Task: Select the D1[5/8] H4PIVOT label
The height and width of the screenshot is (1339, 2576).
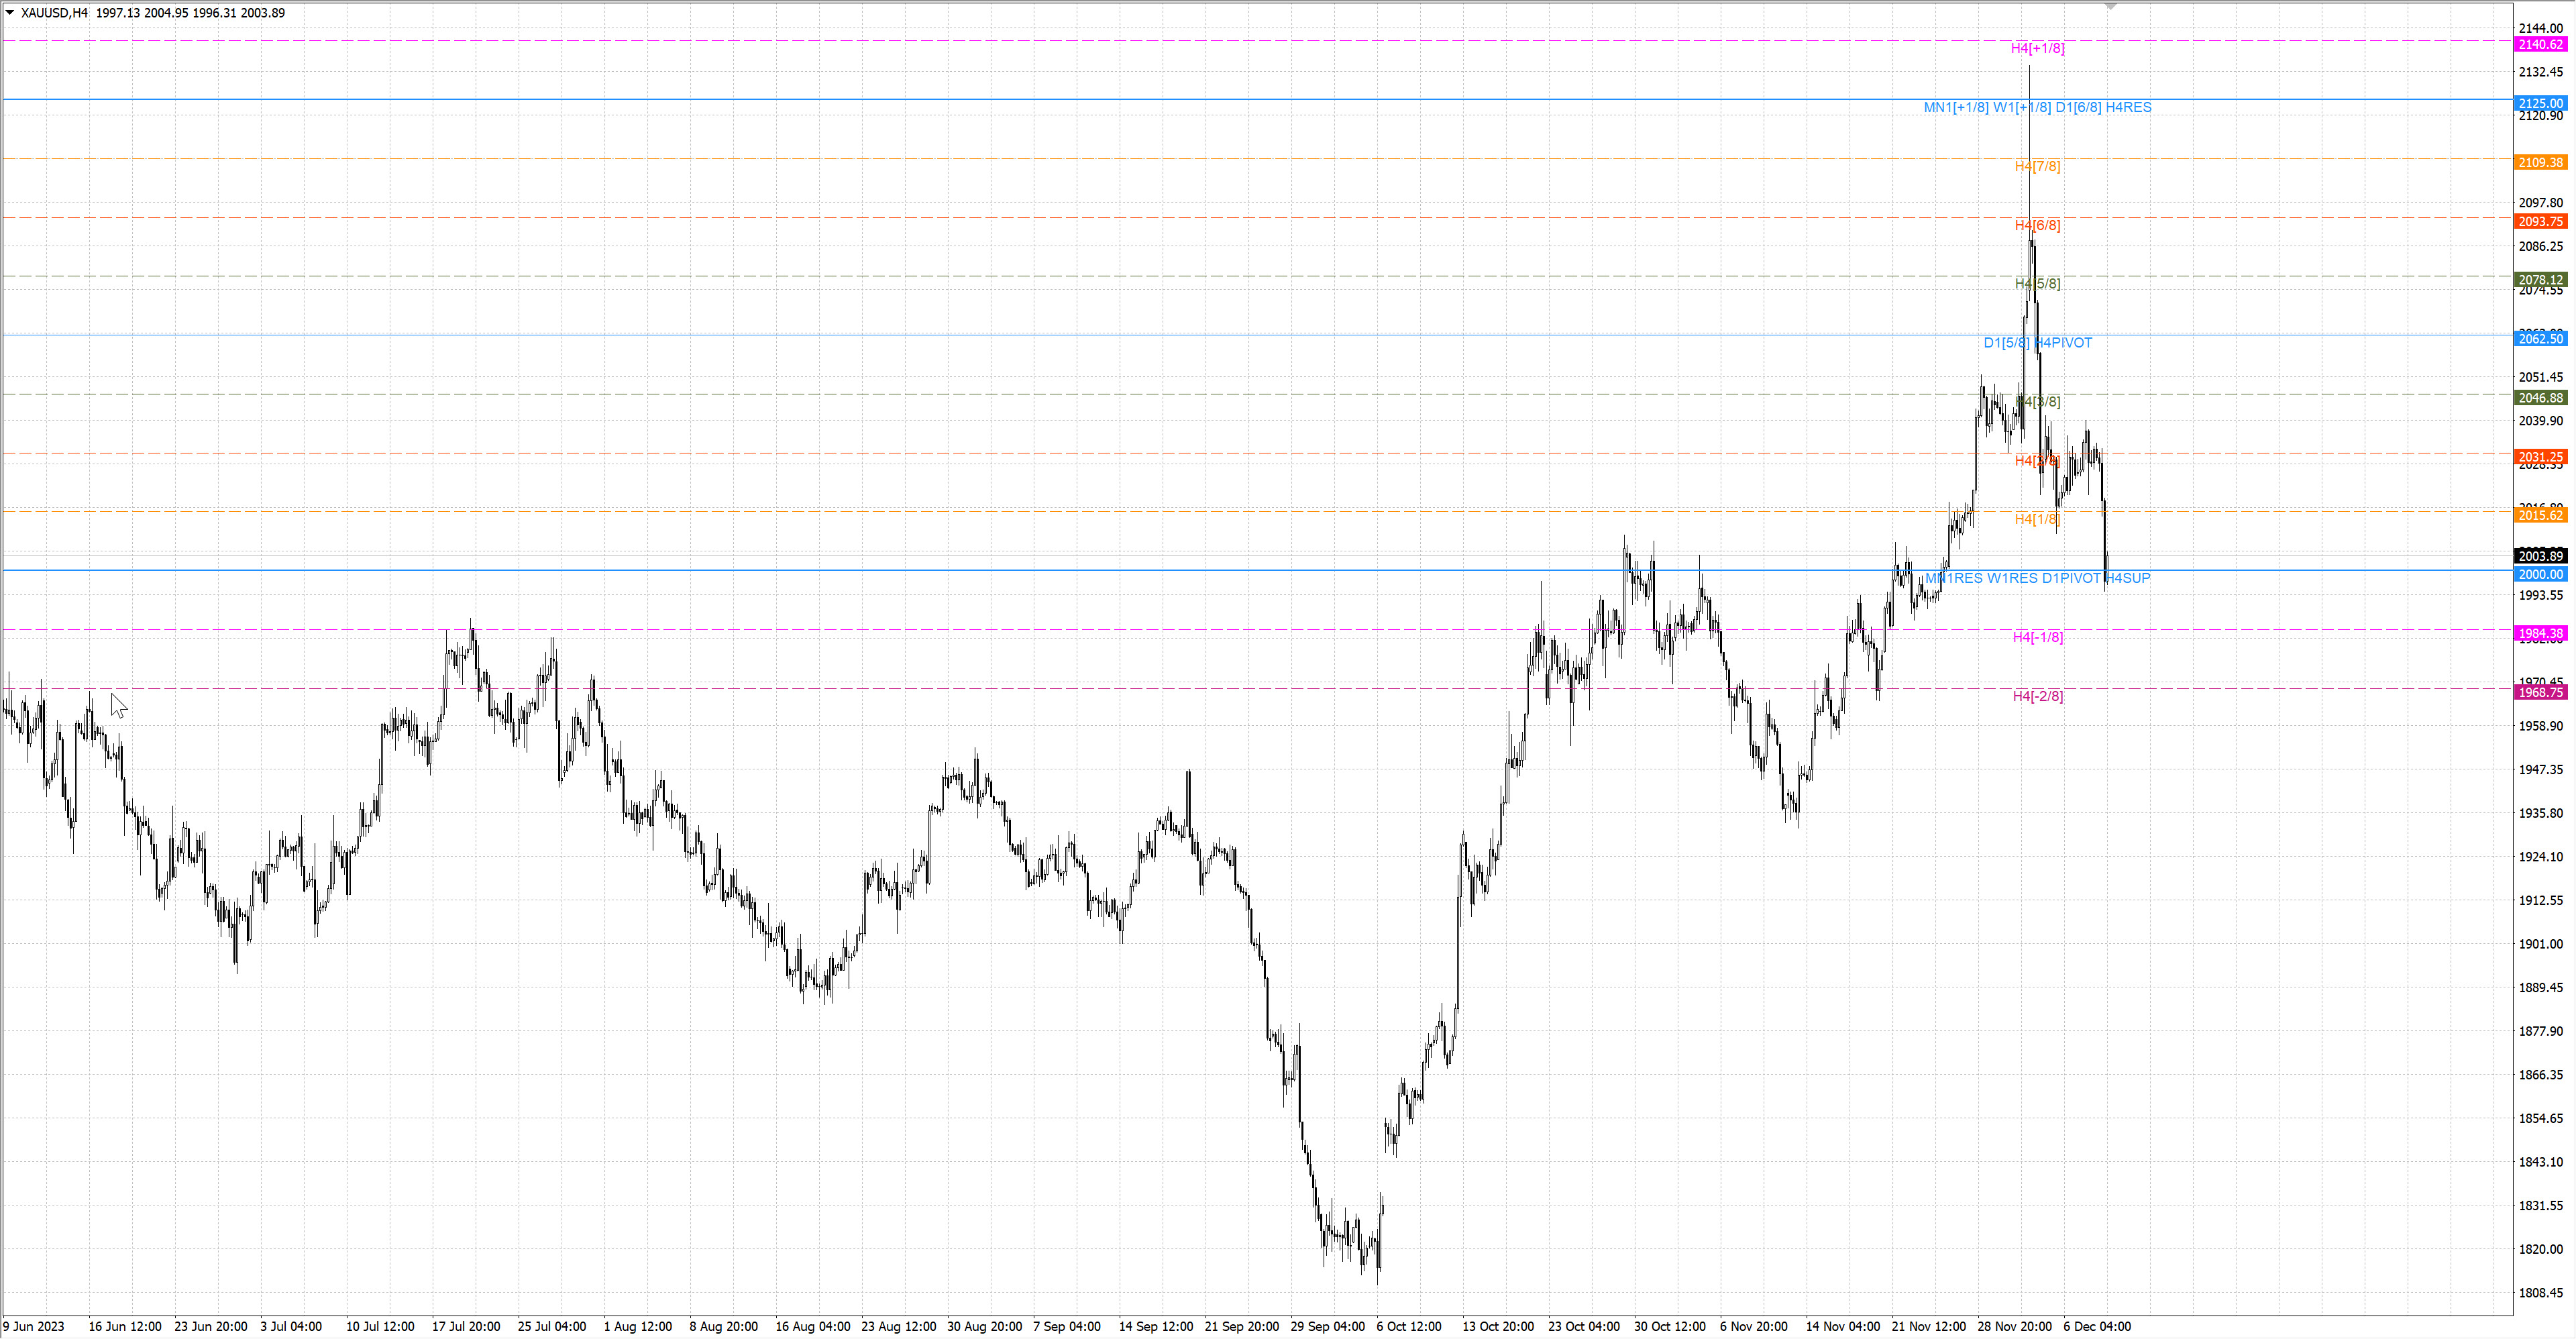Action: click(x=2037, y=343)
